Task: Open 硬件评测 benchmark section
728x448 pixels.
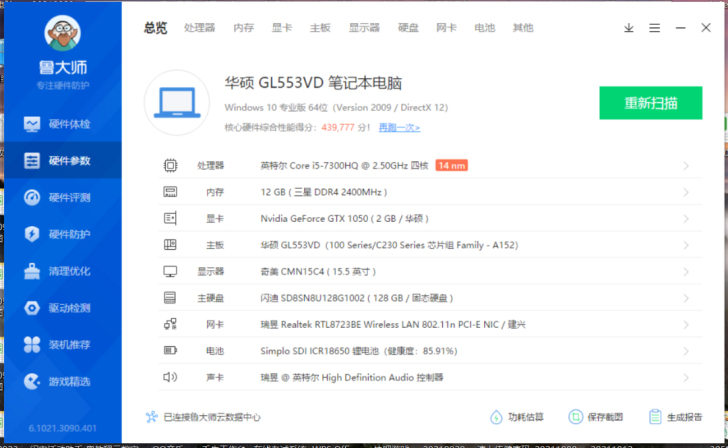Action: pyautogui.click(x=63, y=197)
